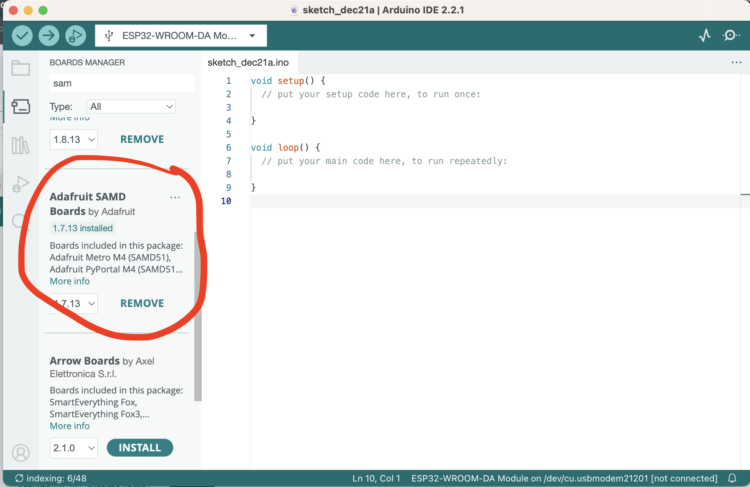Open the user account icon
This screenshot has height=487, width=750.
[21, 453]
